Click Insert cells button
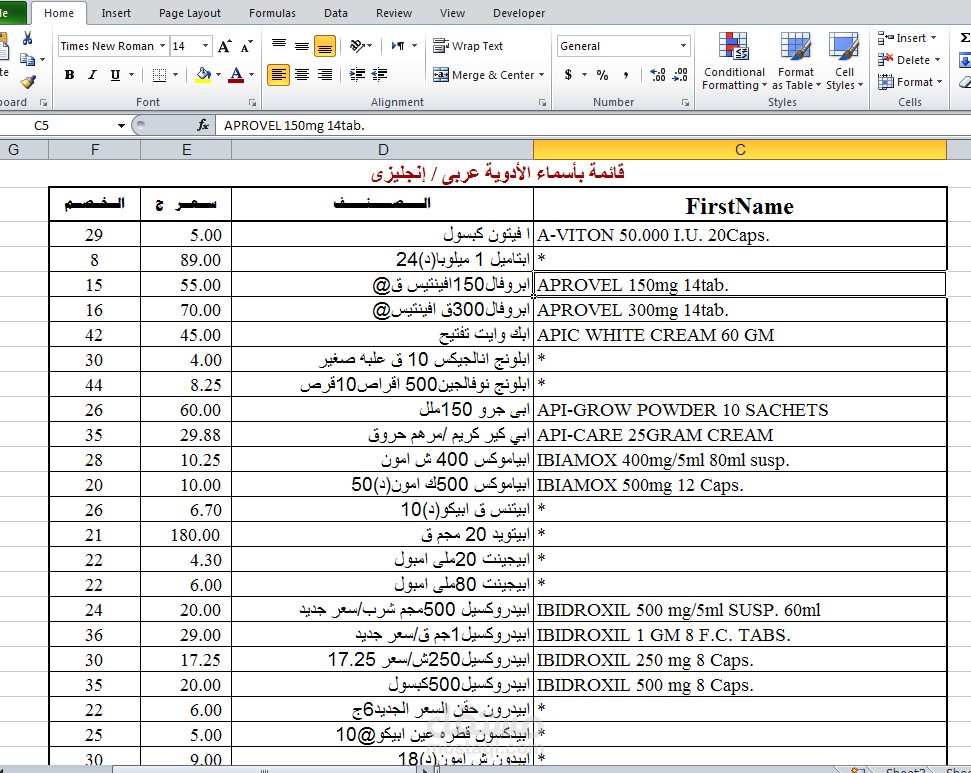 click(907, 38)
